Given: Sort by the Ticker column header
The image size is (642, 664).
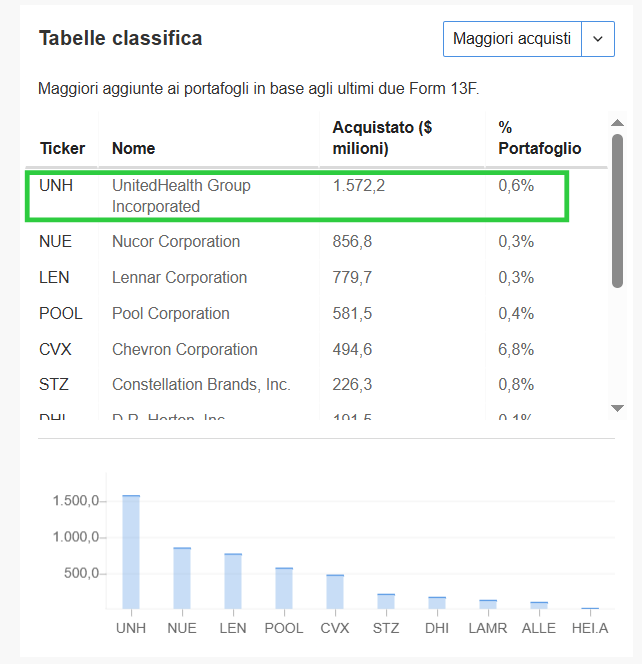Looking at the screenshot, I should click(x=62, y=149).
